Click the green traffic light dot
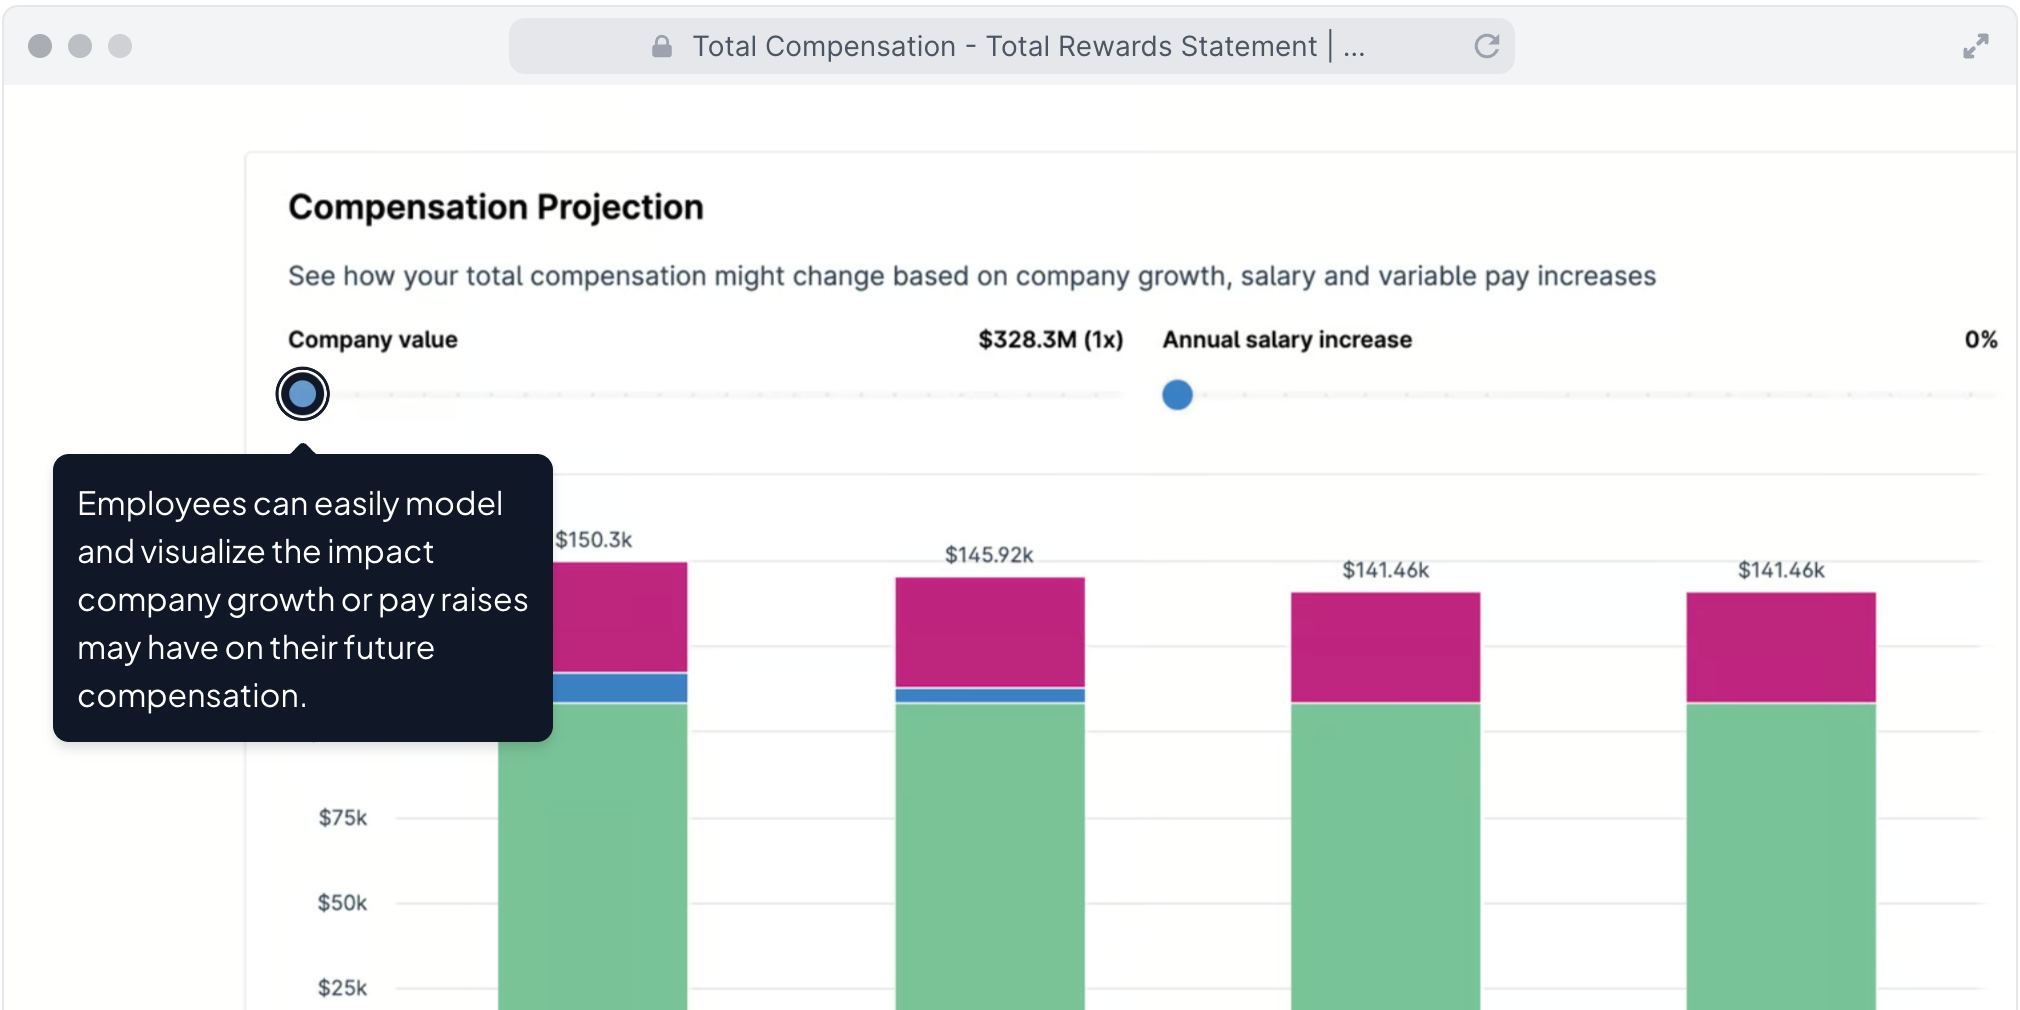 [120, 46]
